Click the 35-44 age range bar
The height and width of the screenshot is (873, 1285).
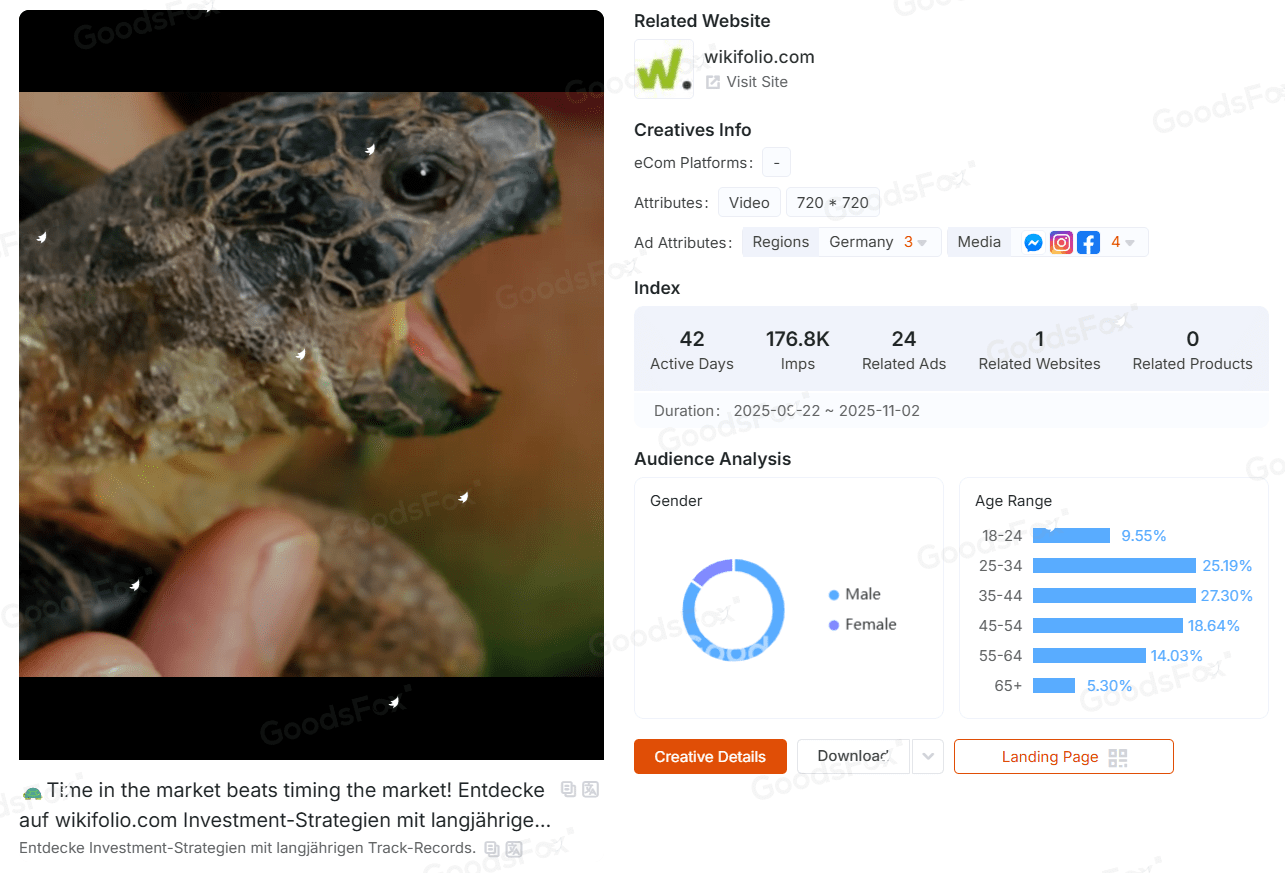(1113, 595)
